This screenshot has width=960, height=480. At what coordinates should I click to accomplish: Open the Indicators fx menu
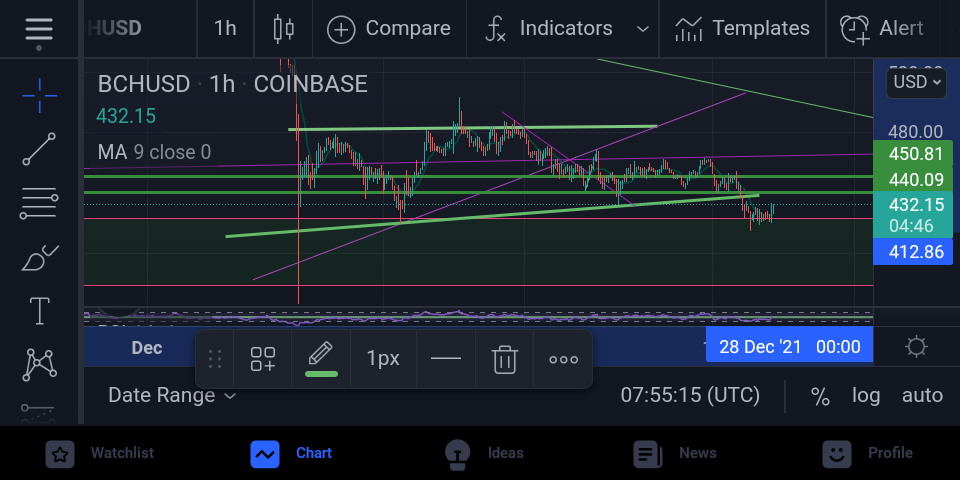(x=549, y=29)
